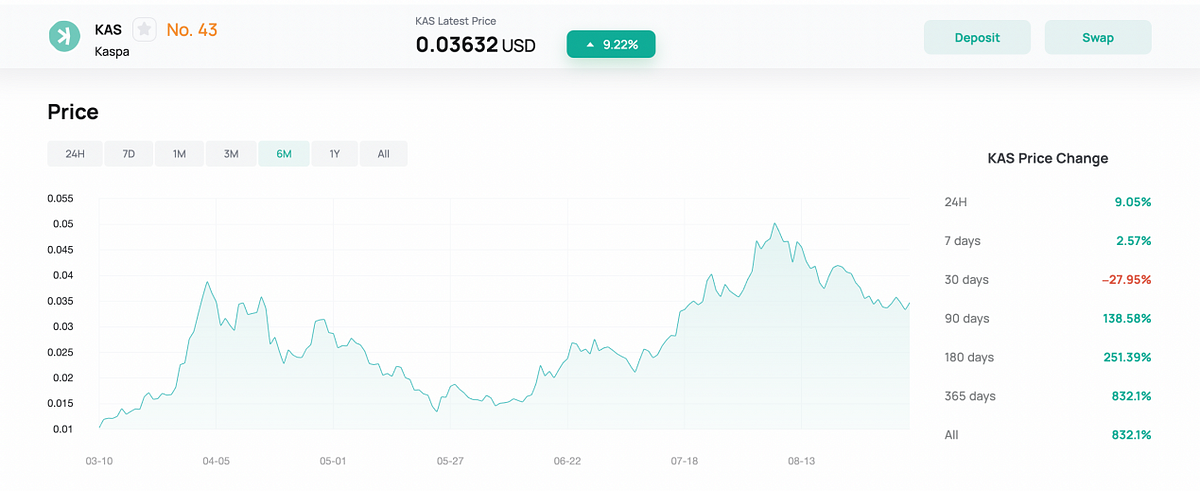Screen dimensions: 1200x491
Task: Click the 365 days 832.1% value
Action: coord(1131,396)
